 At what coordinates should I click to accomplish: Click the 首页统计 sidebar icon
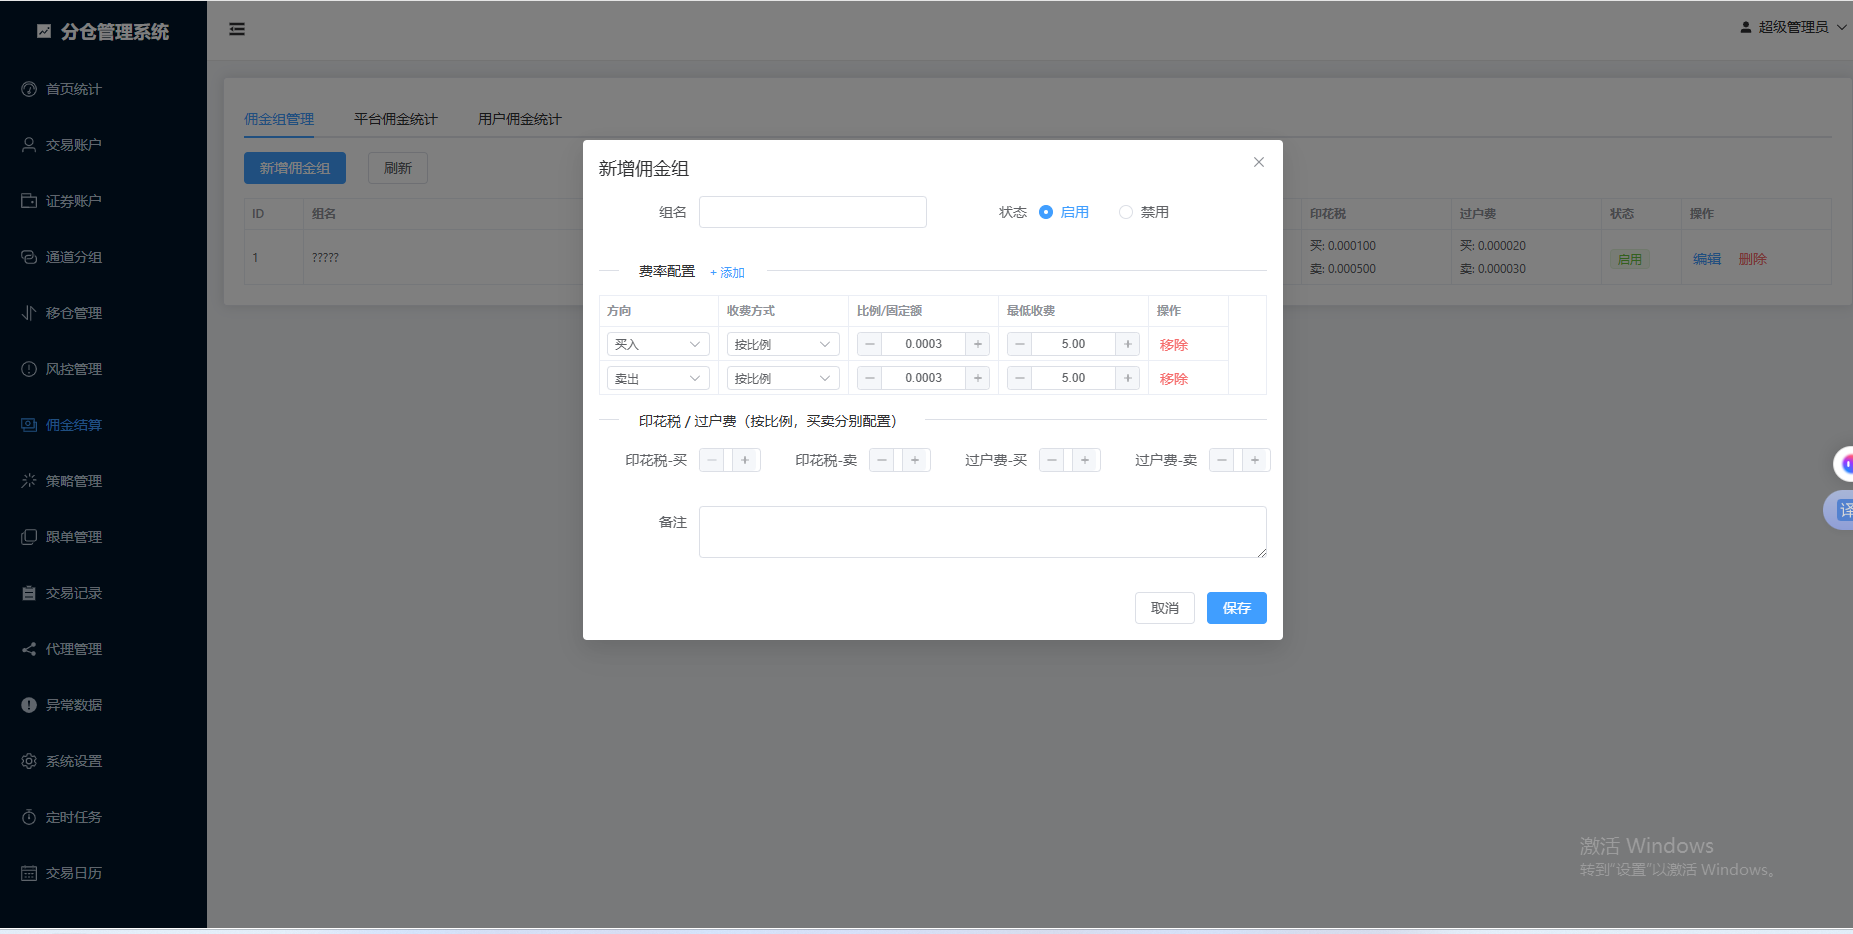pyautogui.click(x=29, y=89)
